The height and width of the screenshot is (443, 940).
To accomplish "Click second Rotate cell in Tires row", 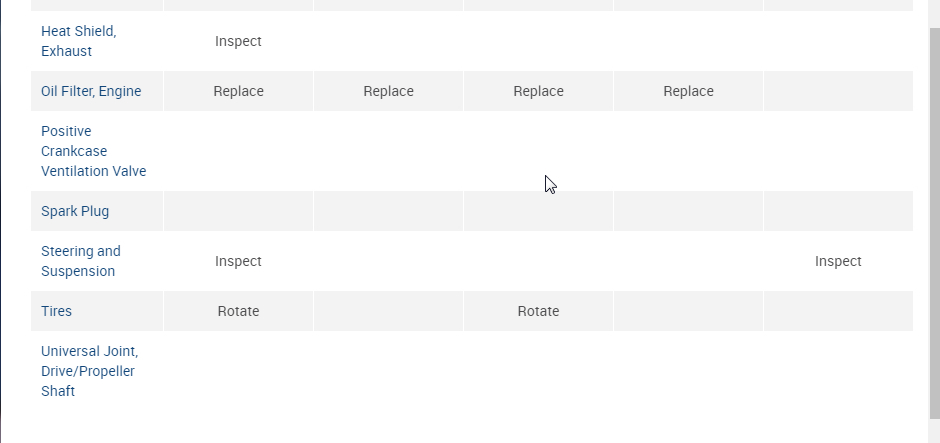I will pyautogui.click(x=538, y=311).
